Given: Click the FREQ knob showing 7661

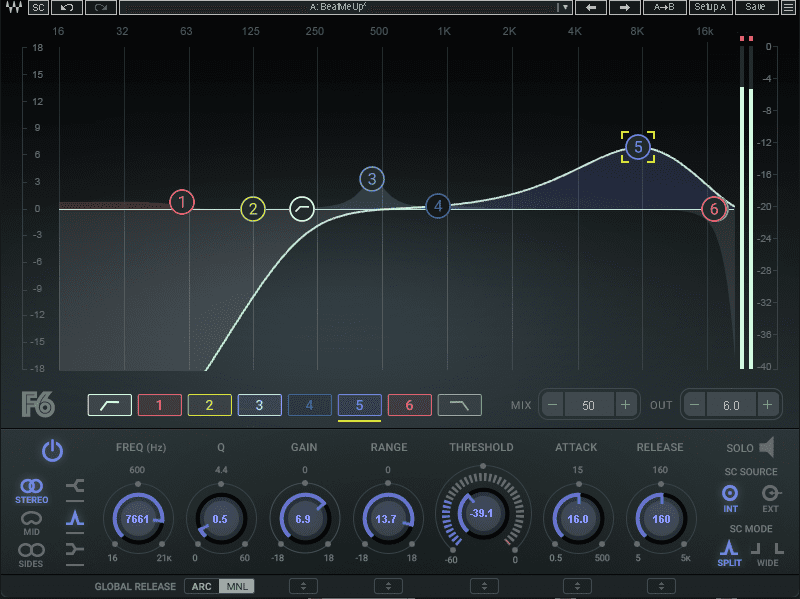Looking at the screenshot, I should (x=138, y=519).
